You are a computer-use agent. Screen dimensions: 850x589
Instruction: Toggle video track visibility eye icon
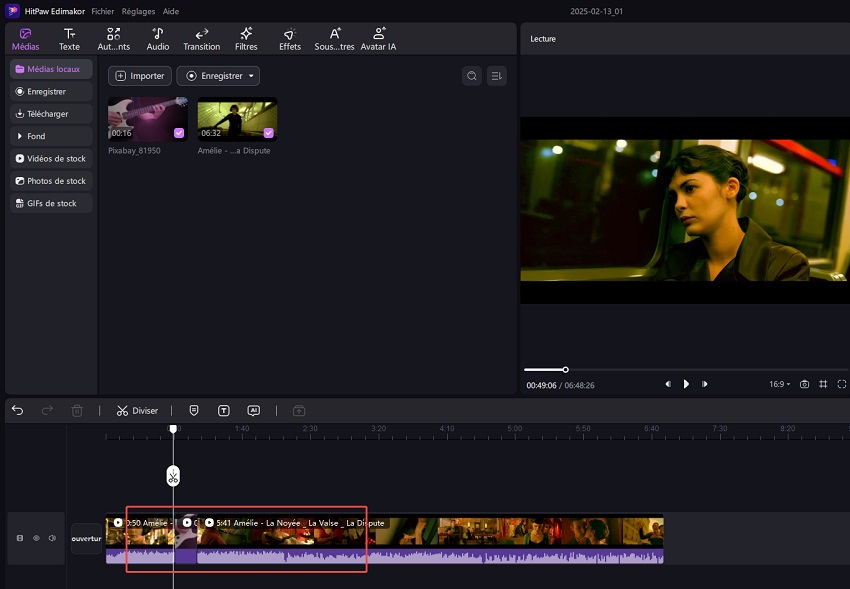click(36, 538)
